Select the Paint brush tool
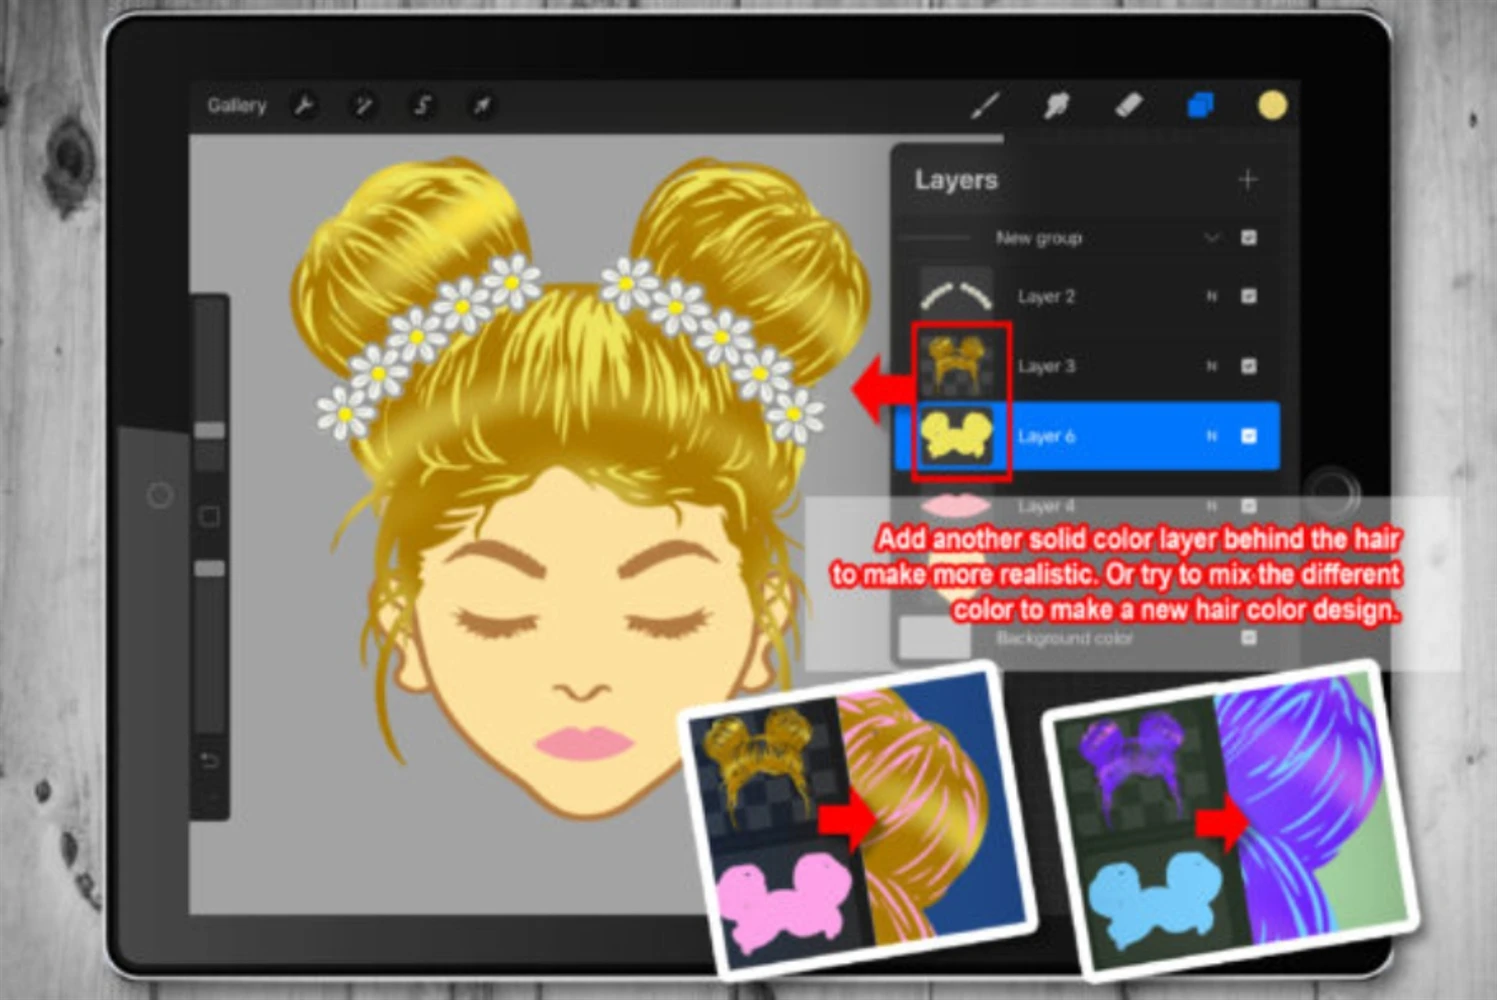The height and width of the screenshot is (1000, 1497). 985,105
